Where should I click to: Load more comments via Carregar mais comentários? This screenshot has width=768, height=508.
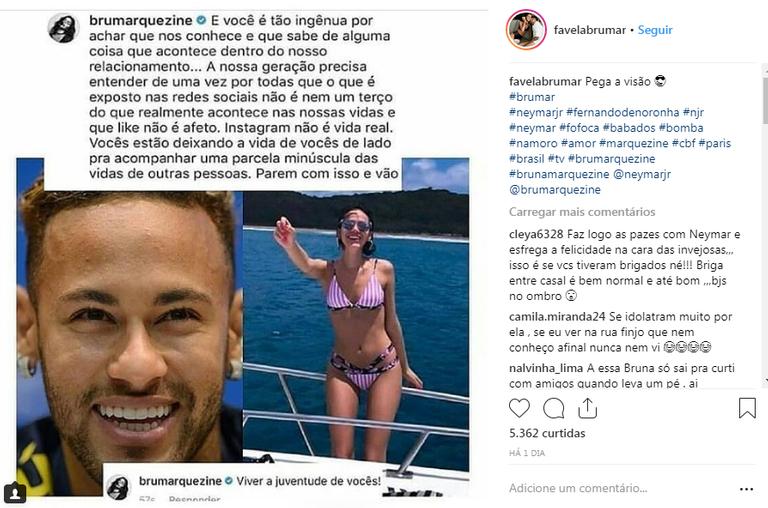(x=582, y=212)
